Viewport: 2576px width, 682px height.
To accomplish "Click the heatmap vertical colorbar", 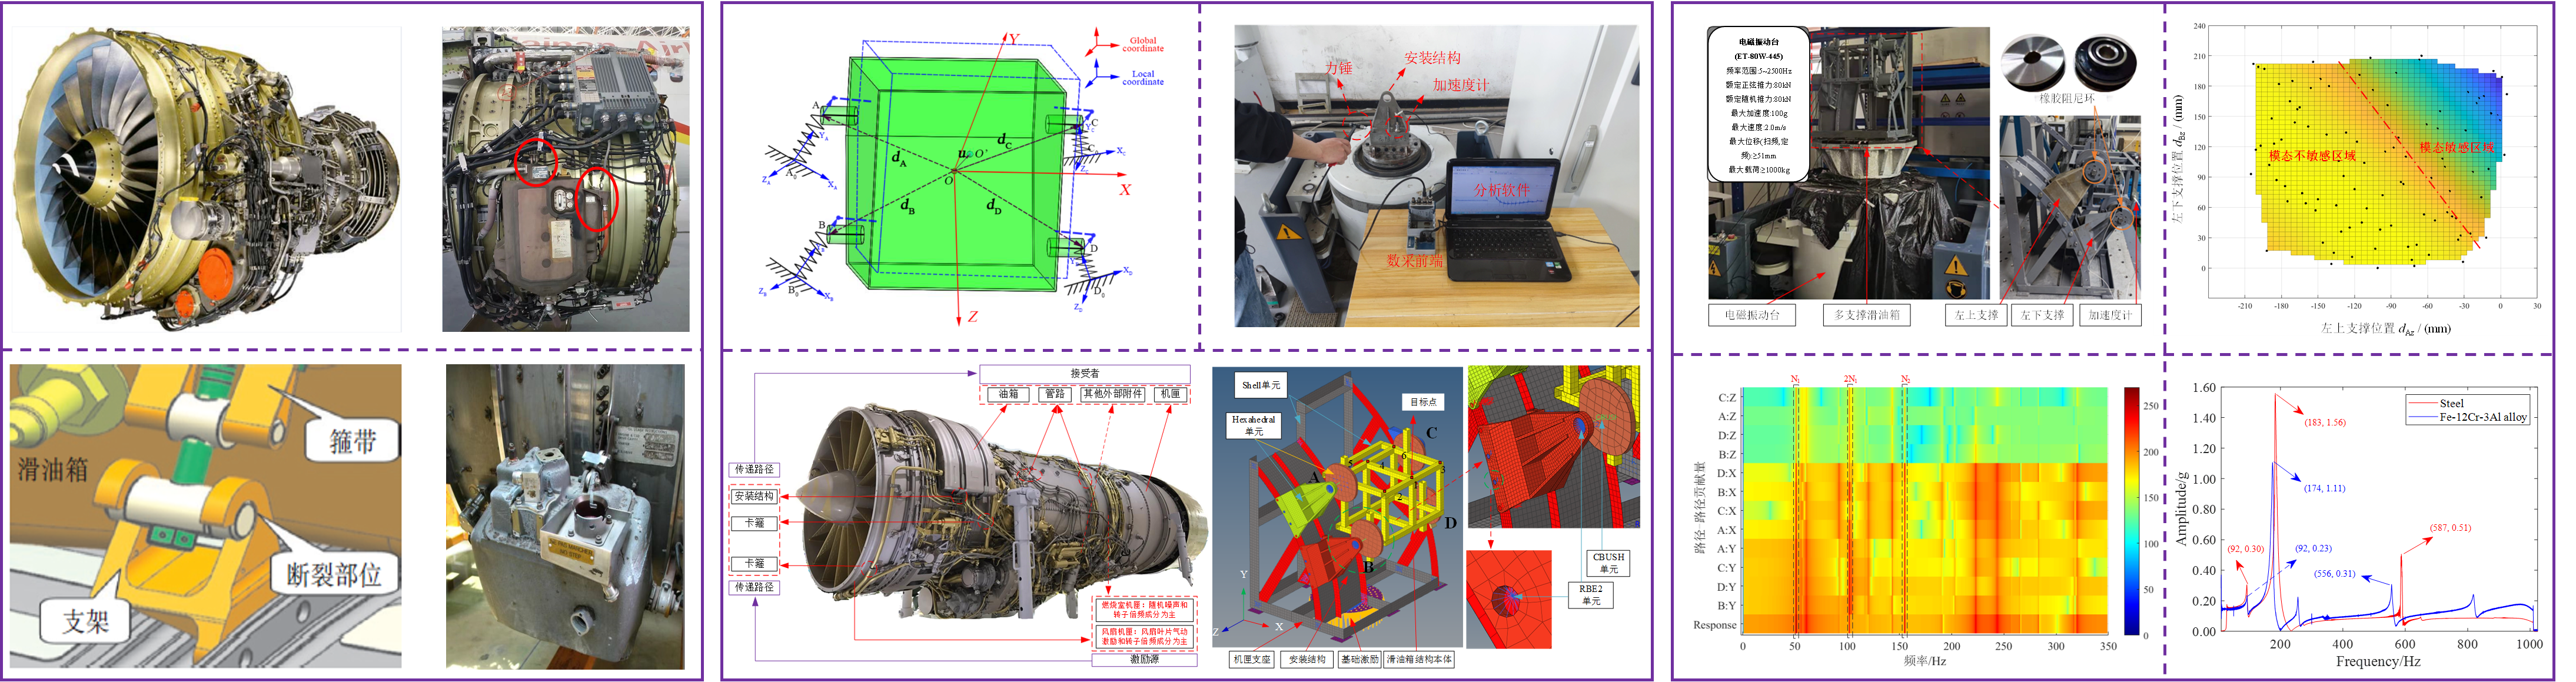I will tap(2131, 511).
